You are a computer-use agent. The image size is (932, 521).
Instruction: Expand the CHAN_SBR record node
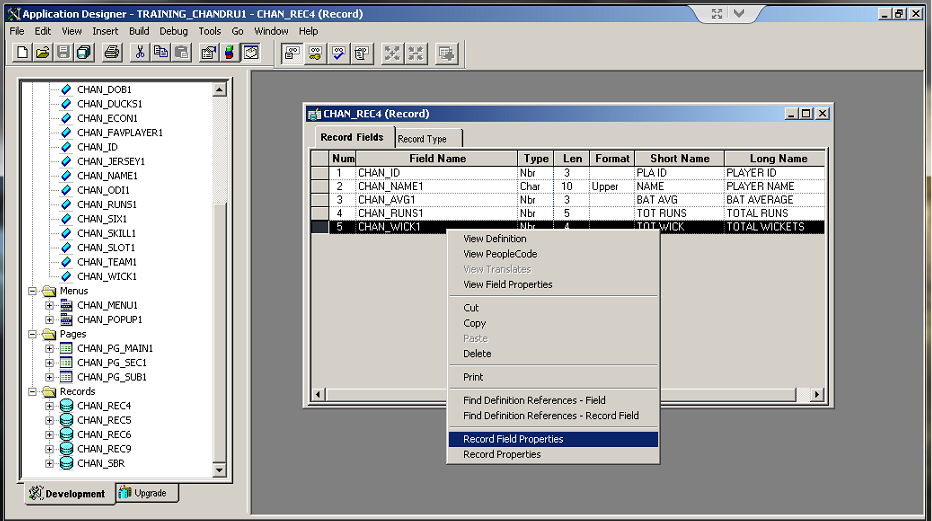49,463
